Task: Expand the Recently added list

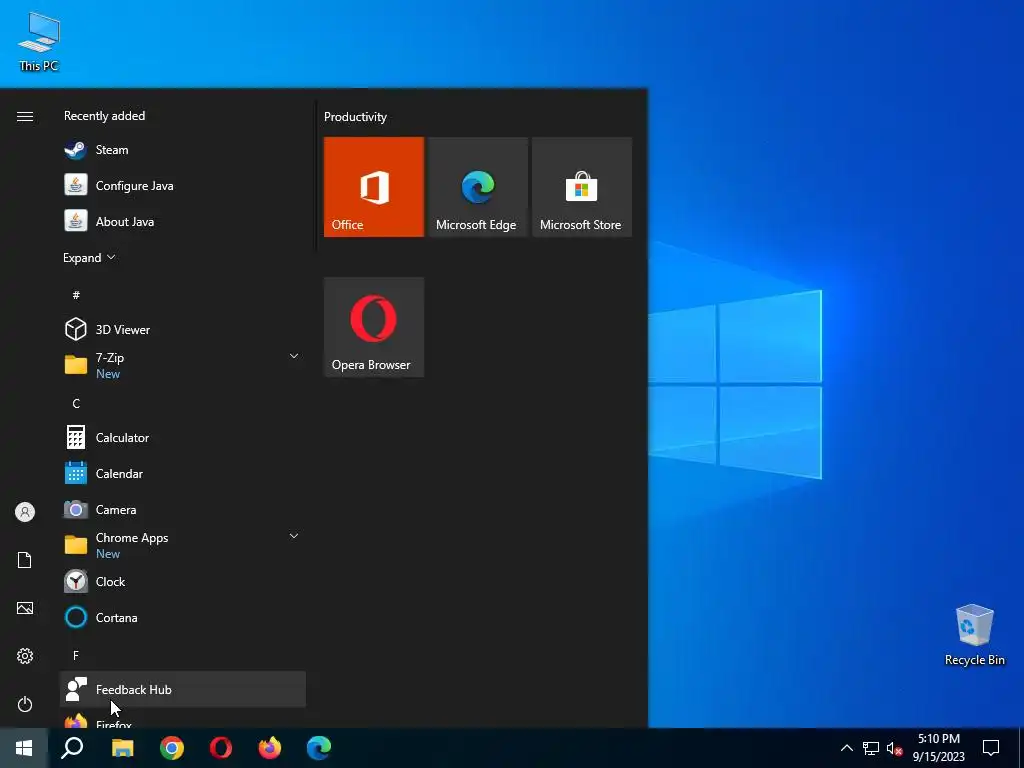Action: (89, 257)
